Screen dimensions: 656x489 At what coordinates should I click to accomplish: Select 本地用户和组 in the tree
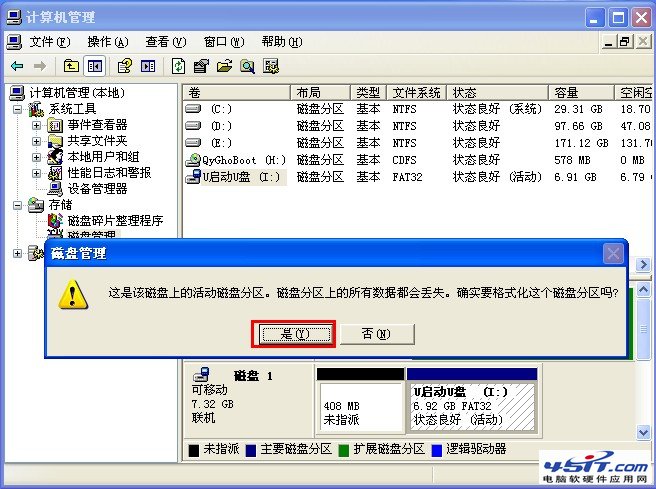point(103,156)
